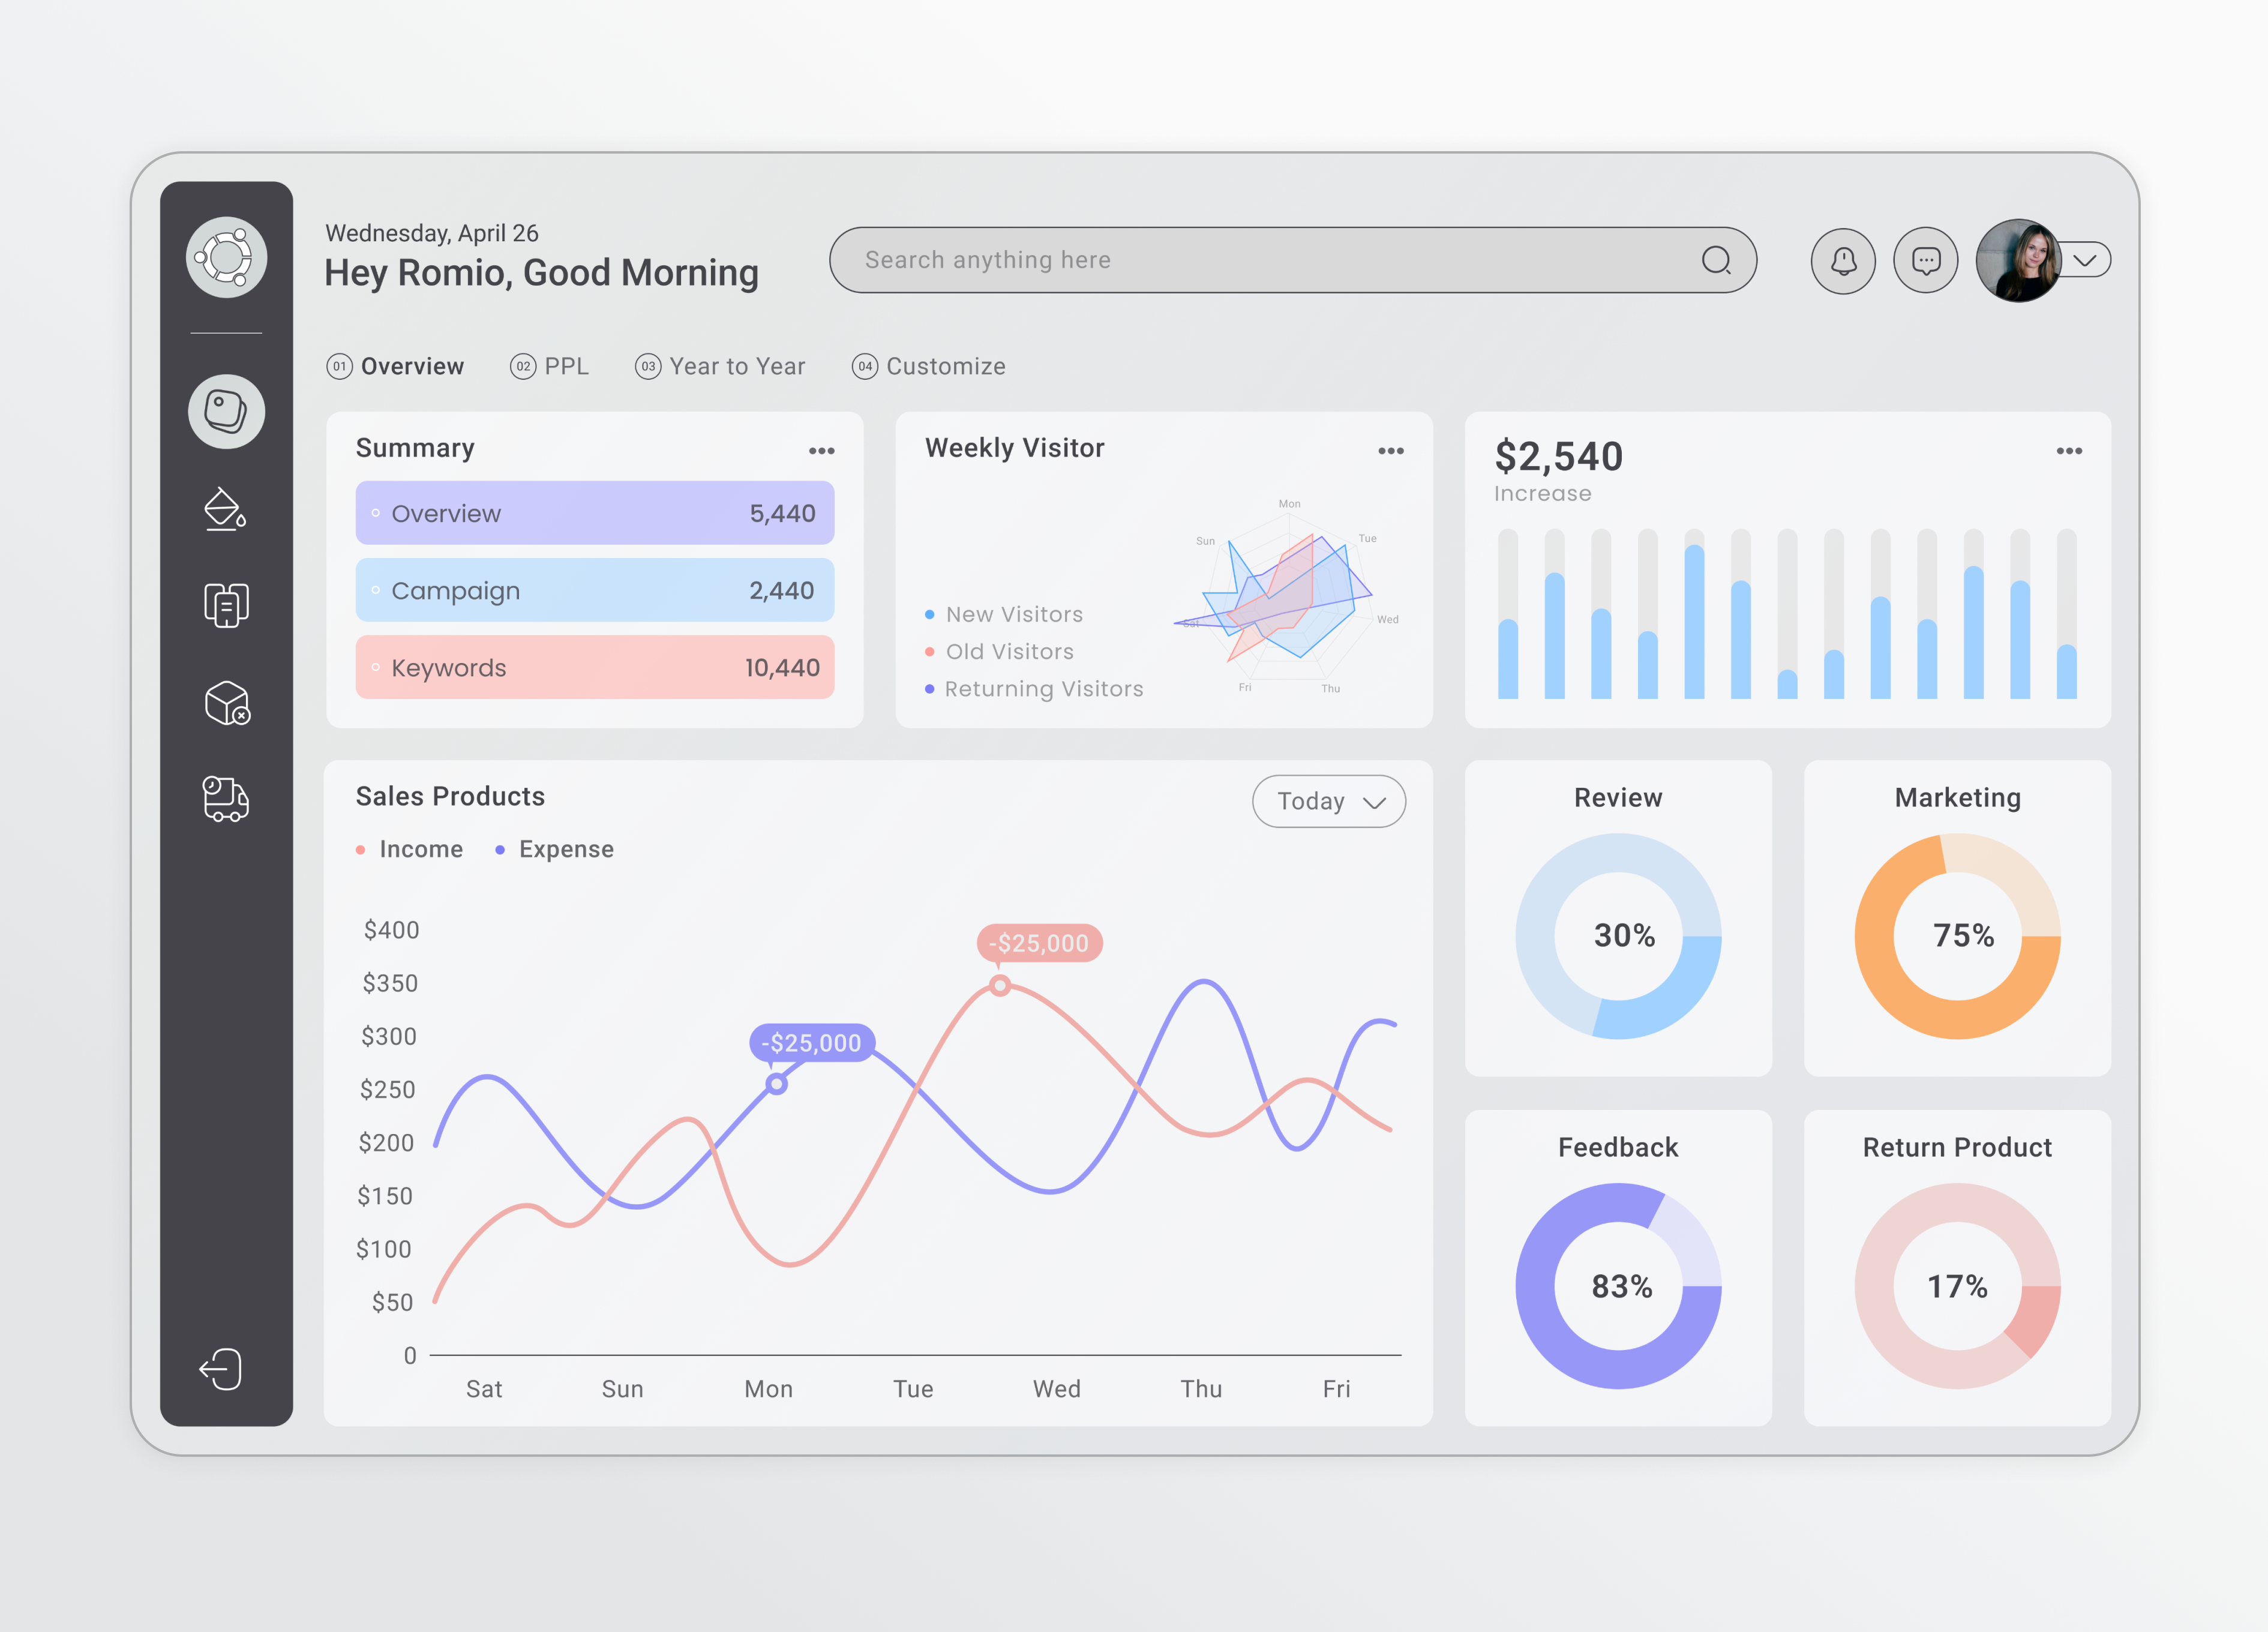The height and width of the screenshot is (1632, 2268).
Task: Click the Keywords row in Summary
Action: 593,667
